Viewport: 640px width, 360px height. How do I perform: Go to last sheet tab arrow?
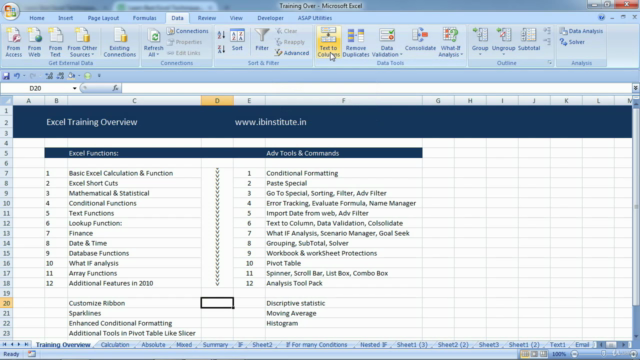pos(26,345)
